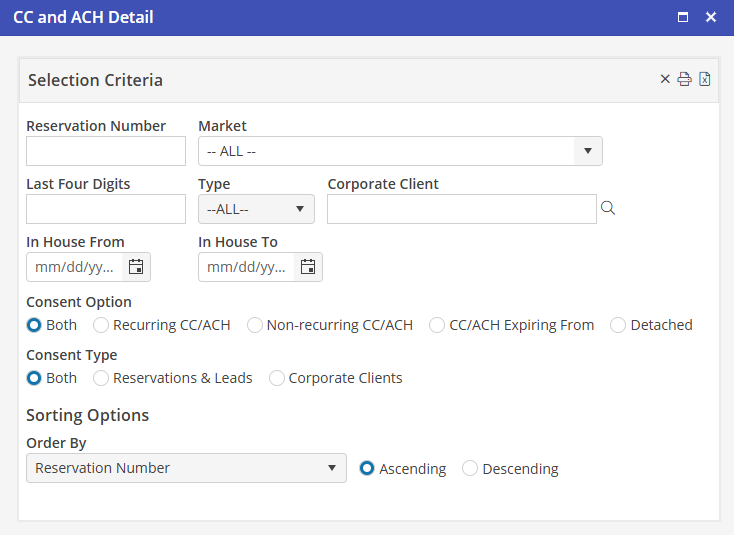Close the CC and ACH Detail window
Viewport: 734px width, 535px height.
(711, 17)
